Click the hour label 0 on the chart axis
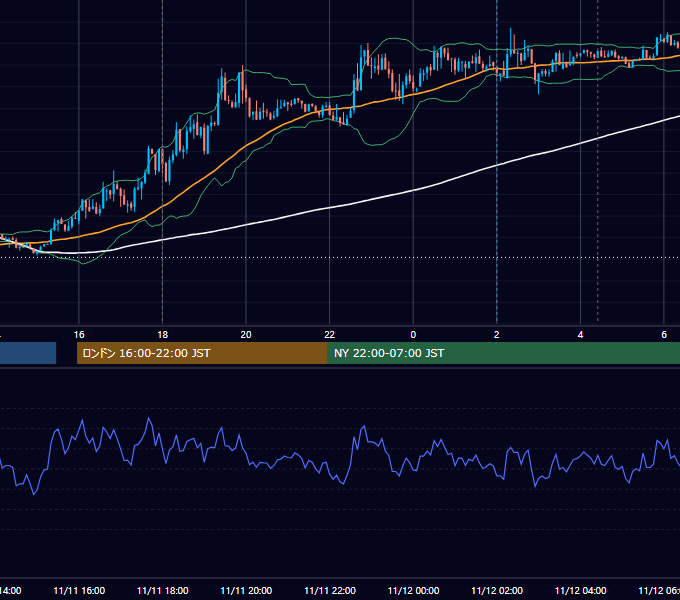The width and height of the screenshot is (680, 600). pyautogui.click(x=413, y=334)
